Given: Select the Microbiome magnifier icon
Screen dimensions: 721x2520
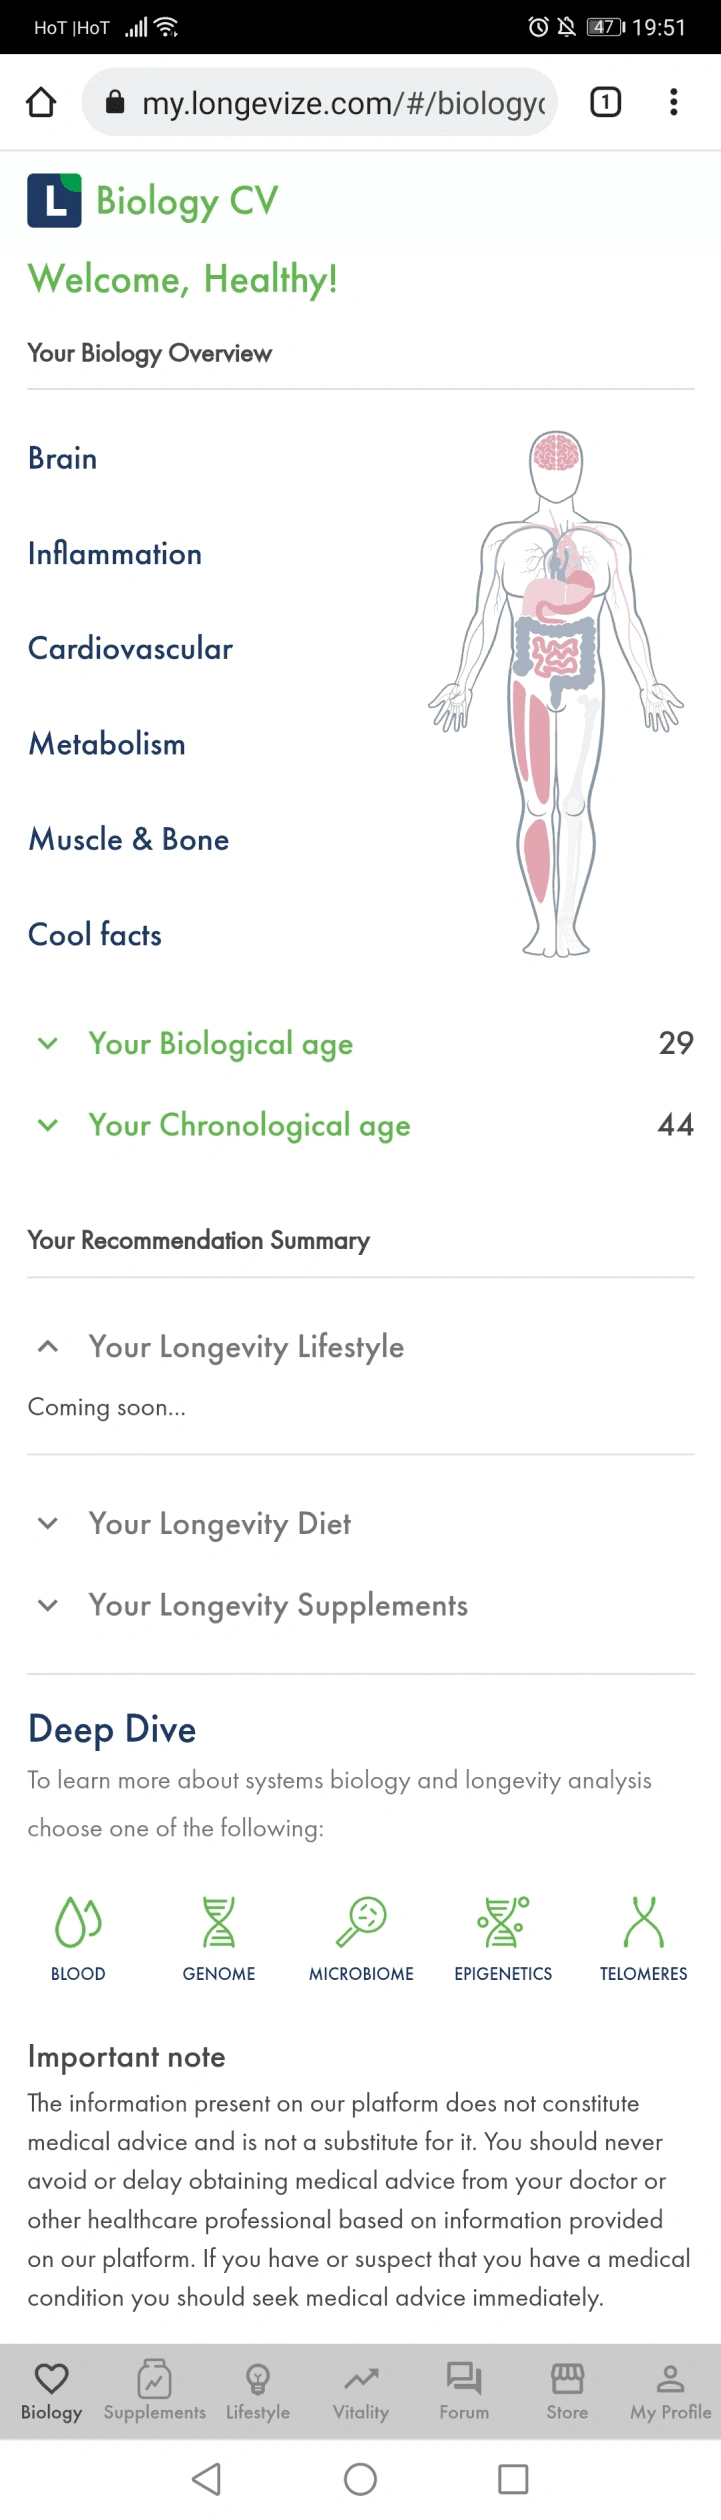Looking at the screenshot, I should (x=361, y=1921).
